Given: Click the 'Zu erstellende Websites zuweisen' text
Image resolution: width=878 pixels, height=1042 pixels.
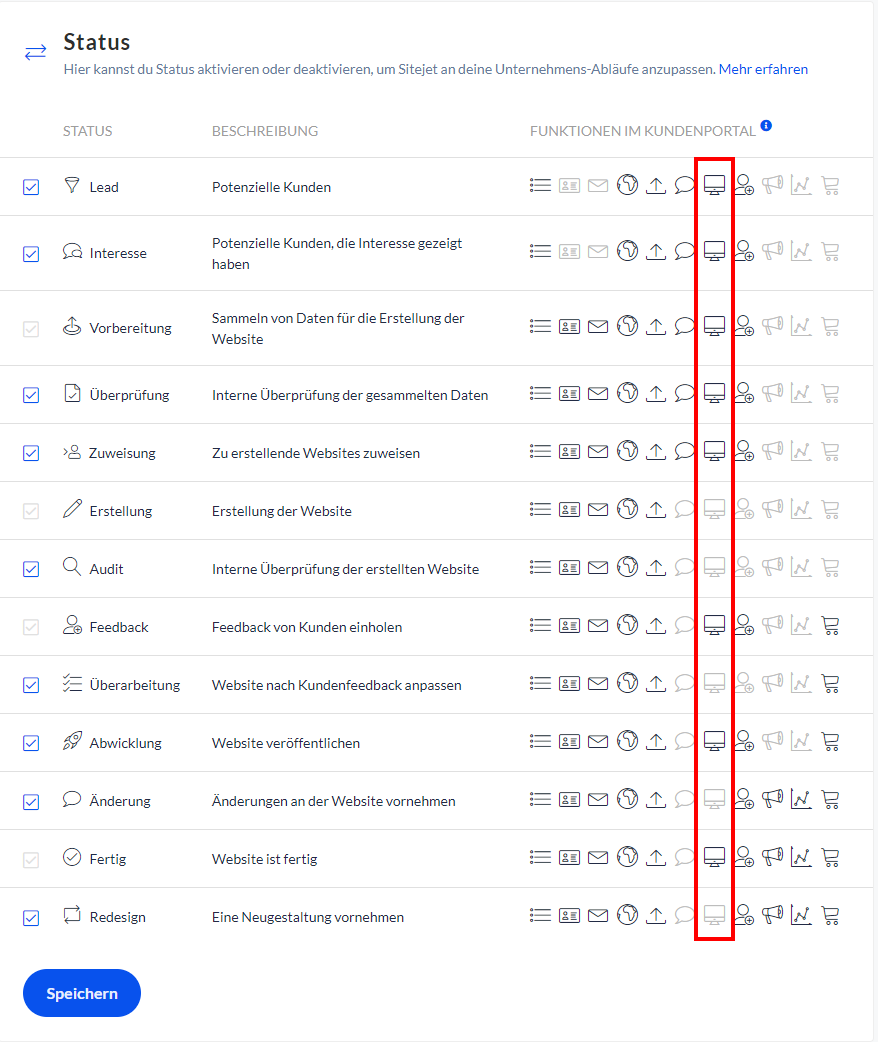Looking at the screenshot, I should pyautogui.click(x=316, y=453).
